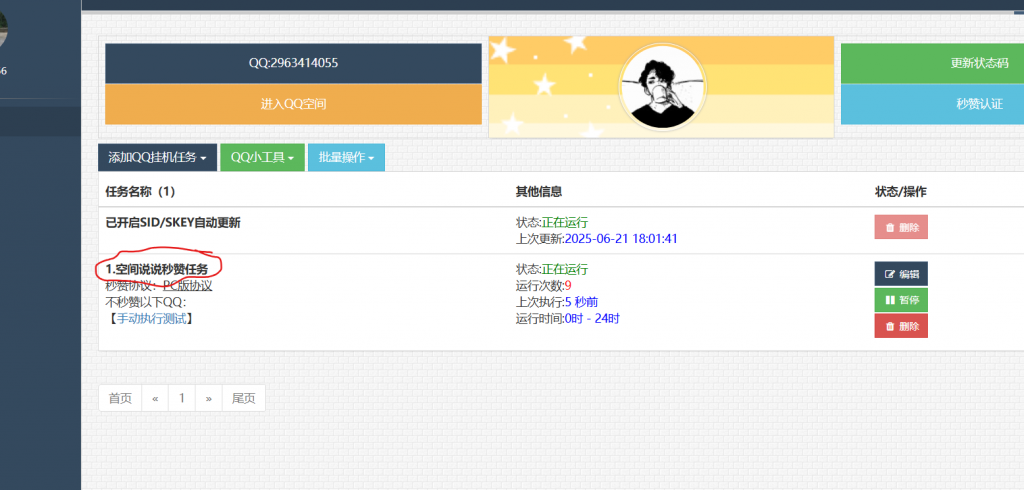Click the edit icon button labeled 编辑

pyautogui.click(x=901, y=274)
